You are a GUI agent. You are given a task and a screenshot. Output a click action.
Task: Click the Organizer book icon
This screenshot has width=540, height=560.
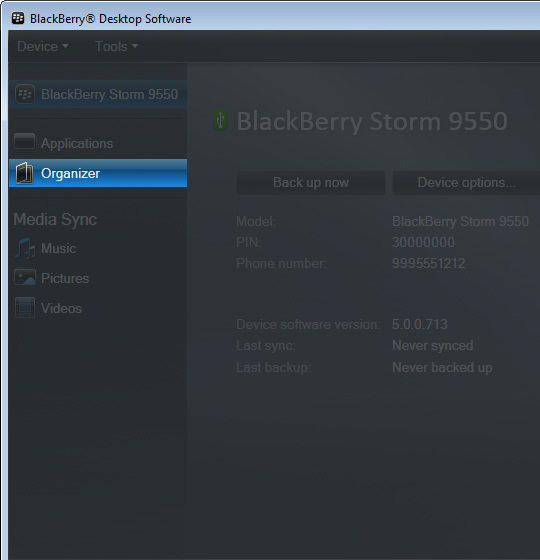pos(25,173)
